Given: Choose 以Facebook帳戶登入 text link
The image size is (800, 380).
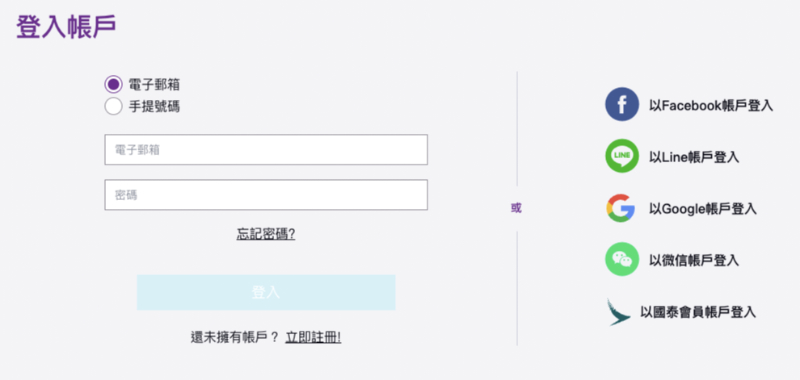Looking at the screenshot, I should [x=711, y=106].
